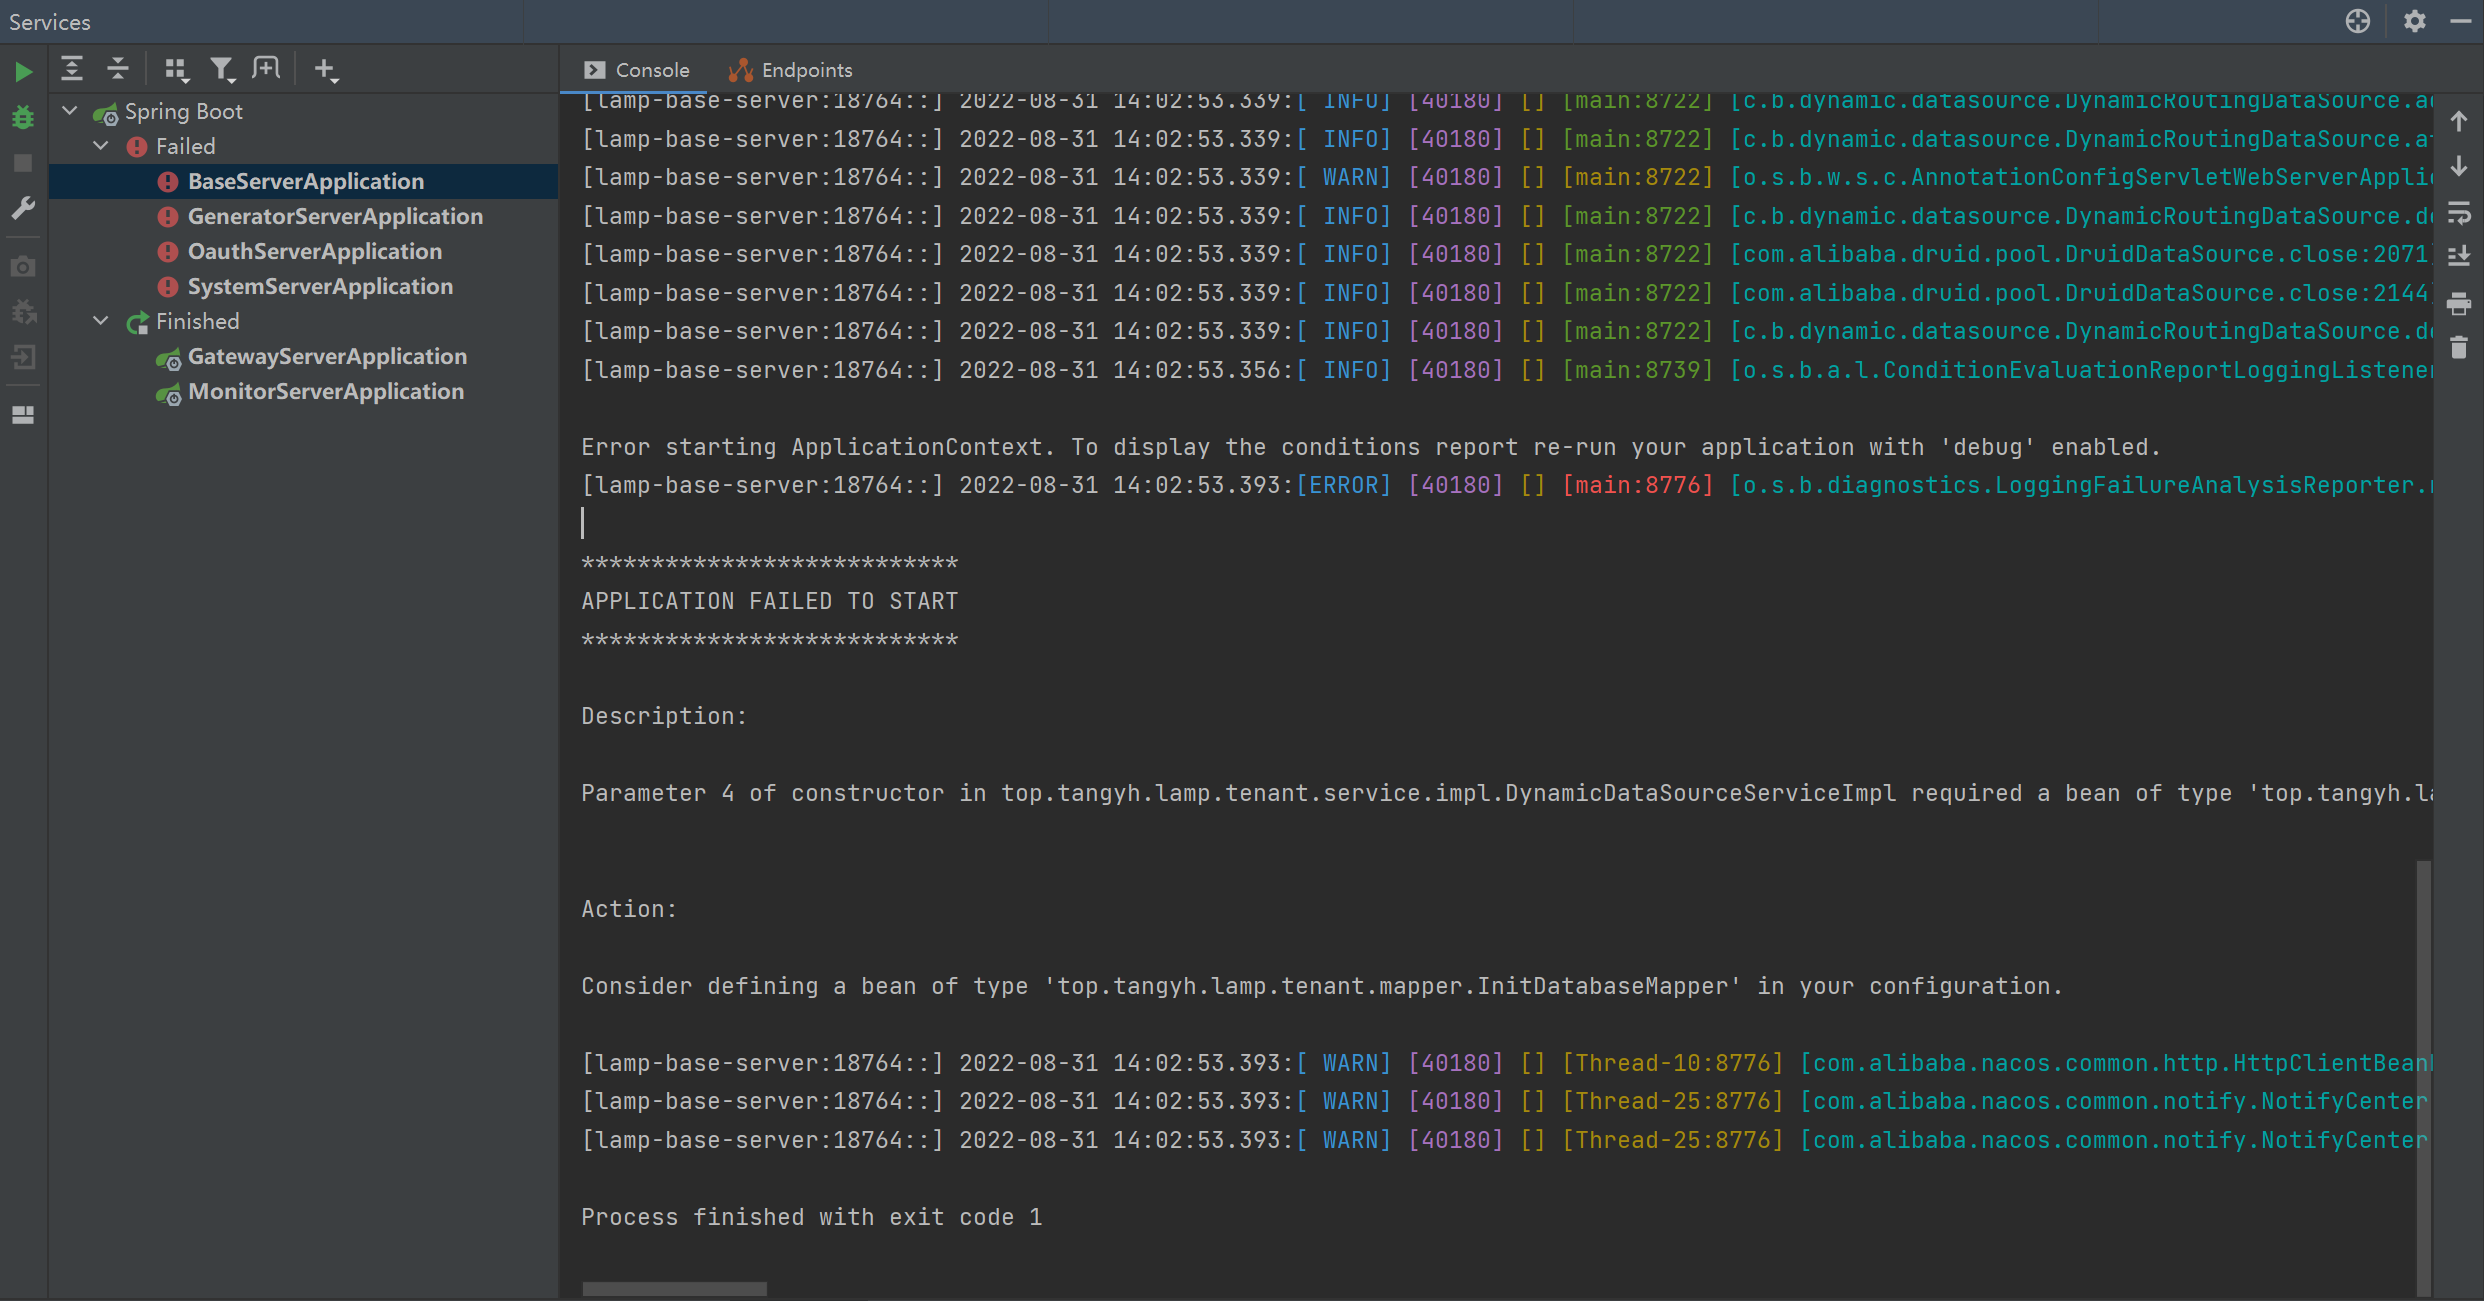
Task: Switch to the Endpoints tab
Action: 790,70
